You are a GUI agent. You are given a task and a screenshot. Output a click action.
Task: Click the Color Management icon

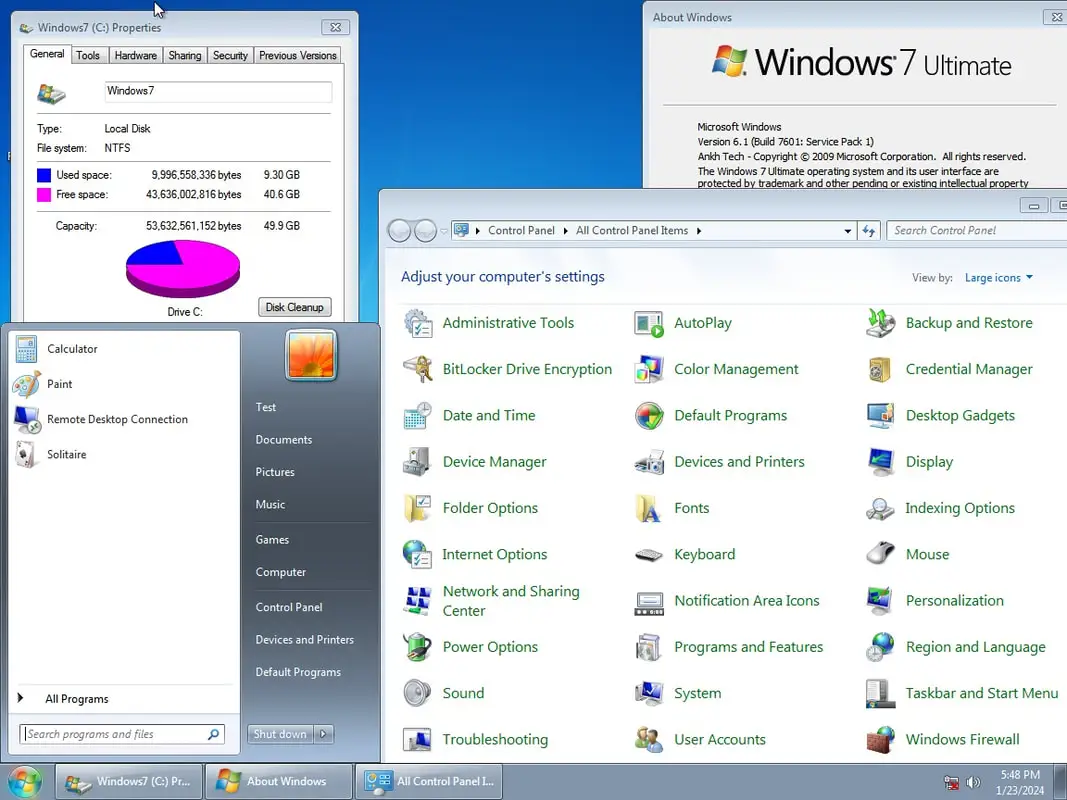tap(649, 369)
